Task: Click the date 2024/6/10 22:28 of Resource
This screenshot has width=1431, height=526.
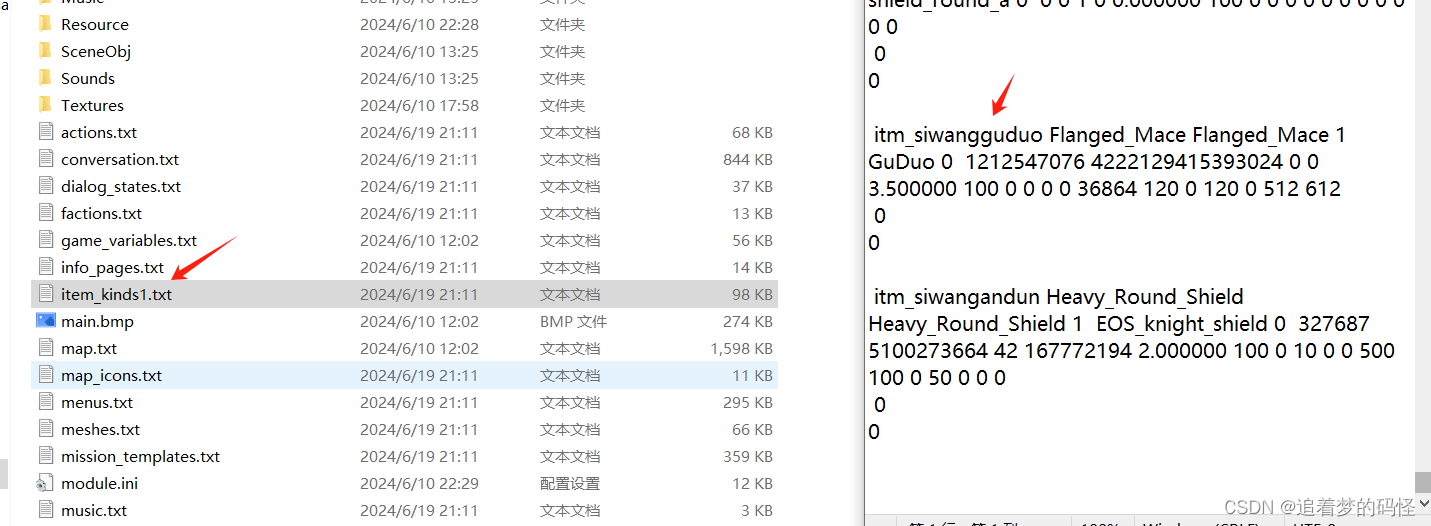Action: tap(419, 24)
